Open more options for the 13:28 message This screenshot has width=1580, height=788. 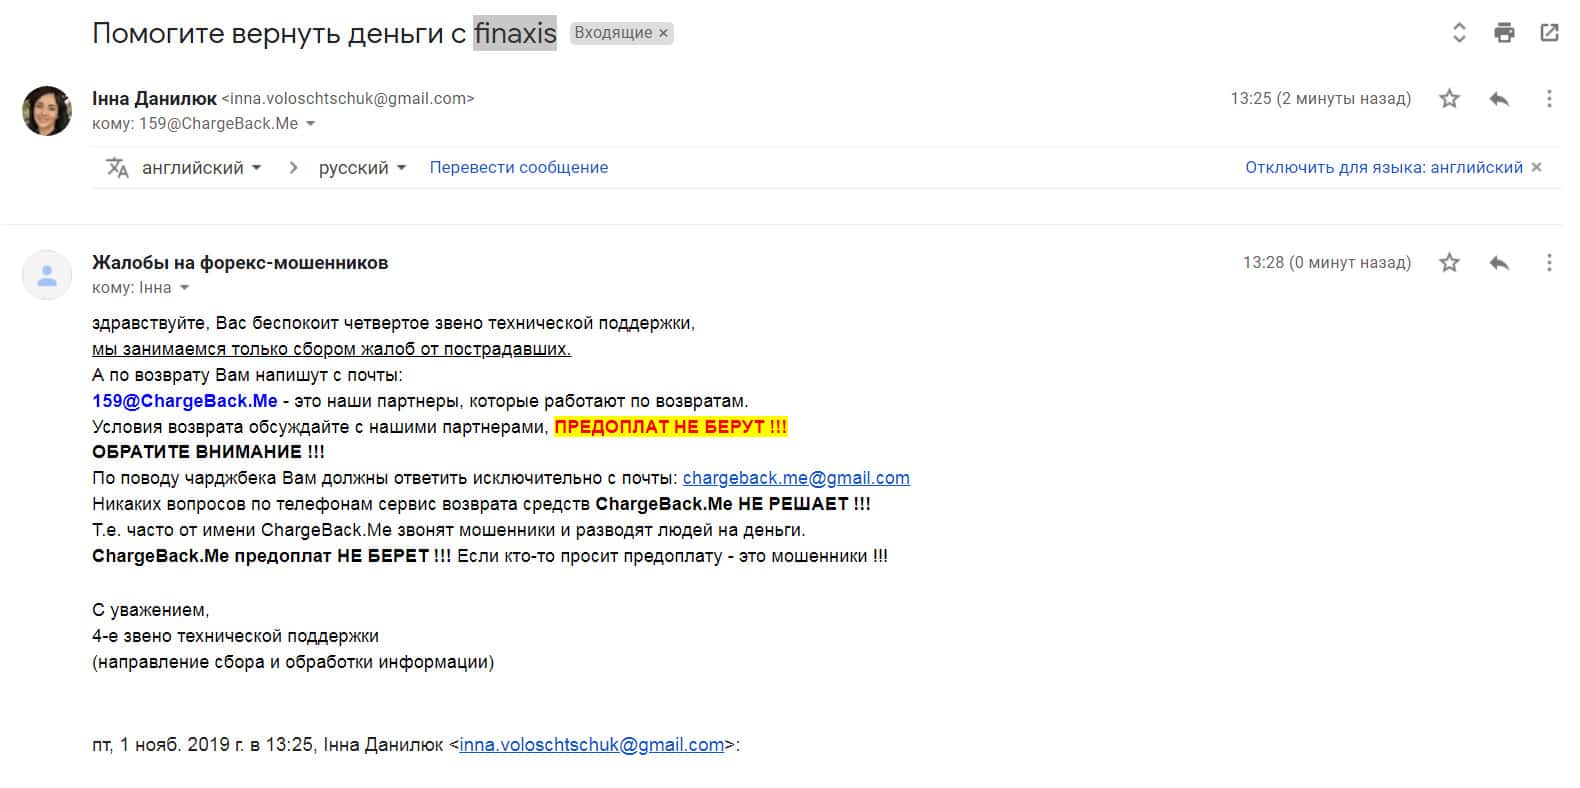1549,262
